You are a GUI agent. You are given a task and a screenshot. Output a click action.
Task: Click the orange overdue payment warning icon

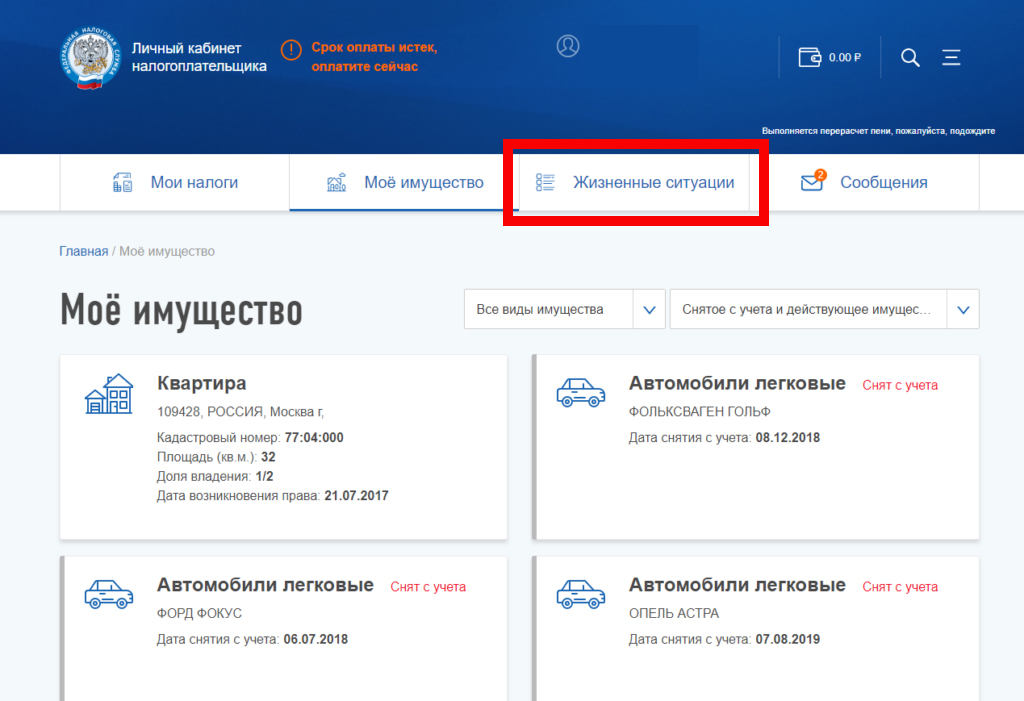(x=290, y=50)
